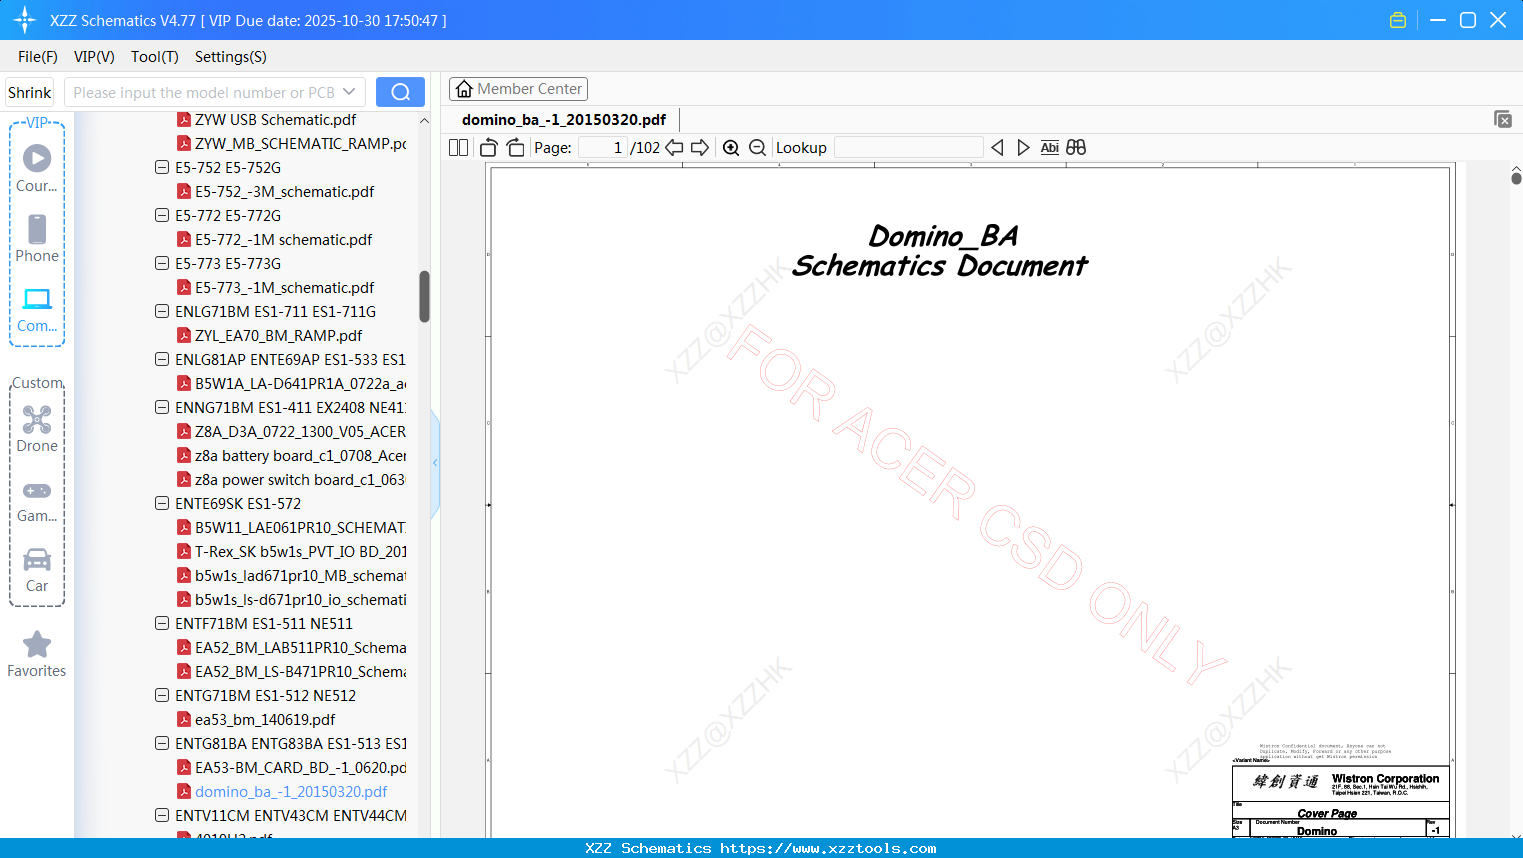Find next lookup result triangle
1523x858 pixels.
1023,148
